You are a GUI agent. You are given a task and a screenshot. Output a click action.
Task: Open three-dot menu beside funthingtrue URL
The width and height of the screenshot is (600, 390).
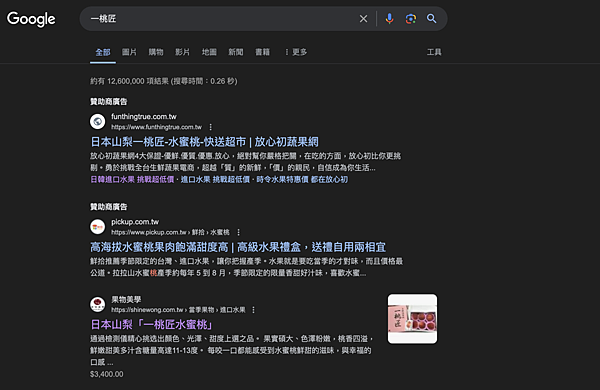point(210,127)
